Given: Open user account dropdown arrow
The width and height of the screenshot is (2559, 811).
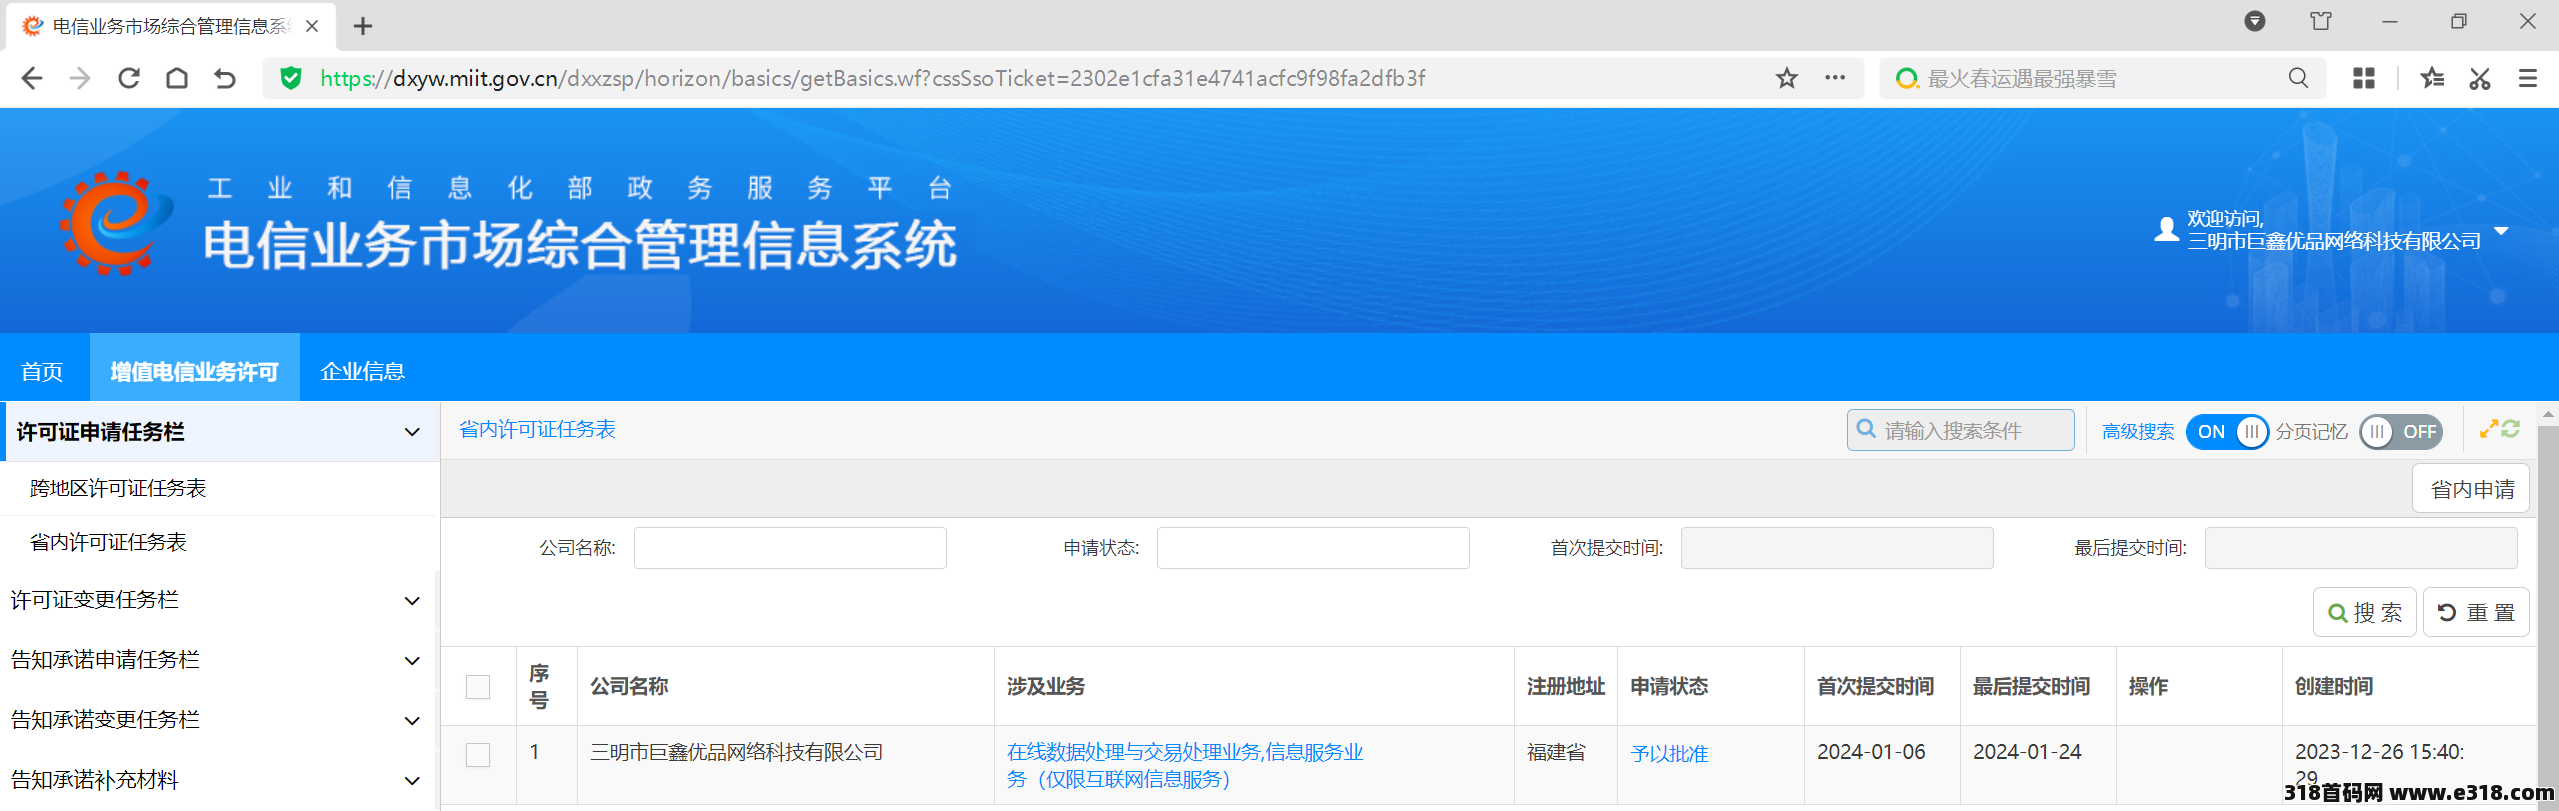Looking at the screenshot, I should click(2502, 231).
